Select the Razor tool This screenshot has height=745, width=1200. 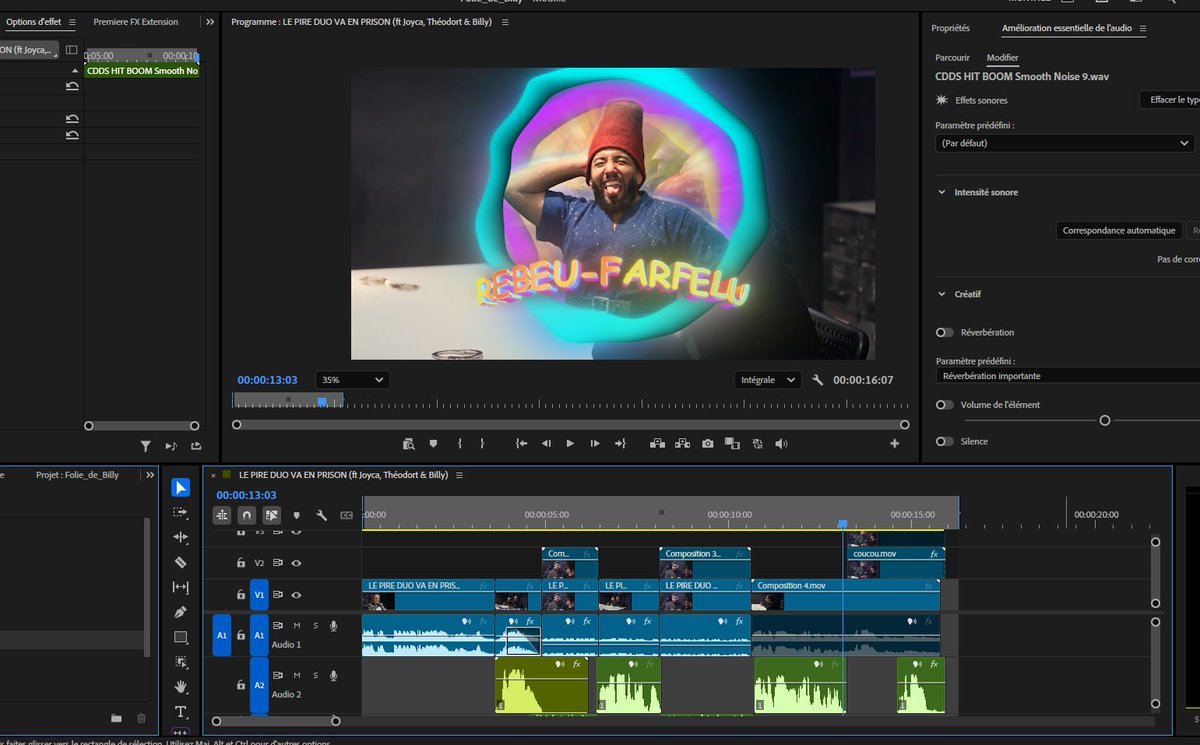(x=180, y=562)
